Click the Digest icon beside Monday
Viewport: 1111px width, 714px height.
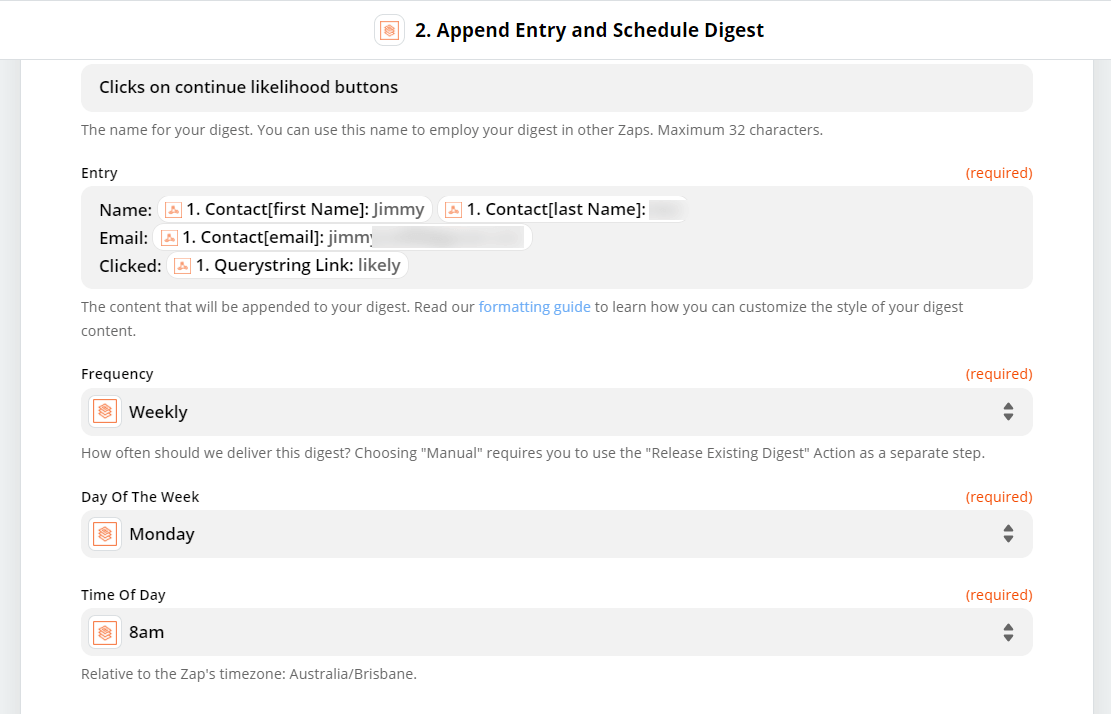(105, 534)
